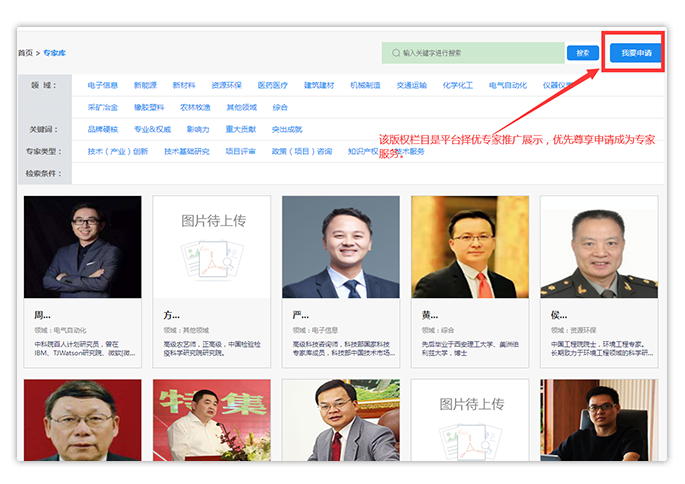685x484 pixels.
Task: Open the portrait of expert 黄...
Action: pyautogui.click(x=470, y=247)
